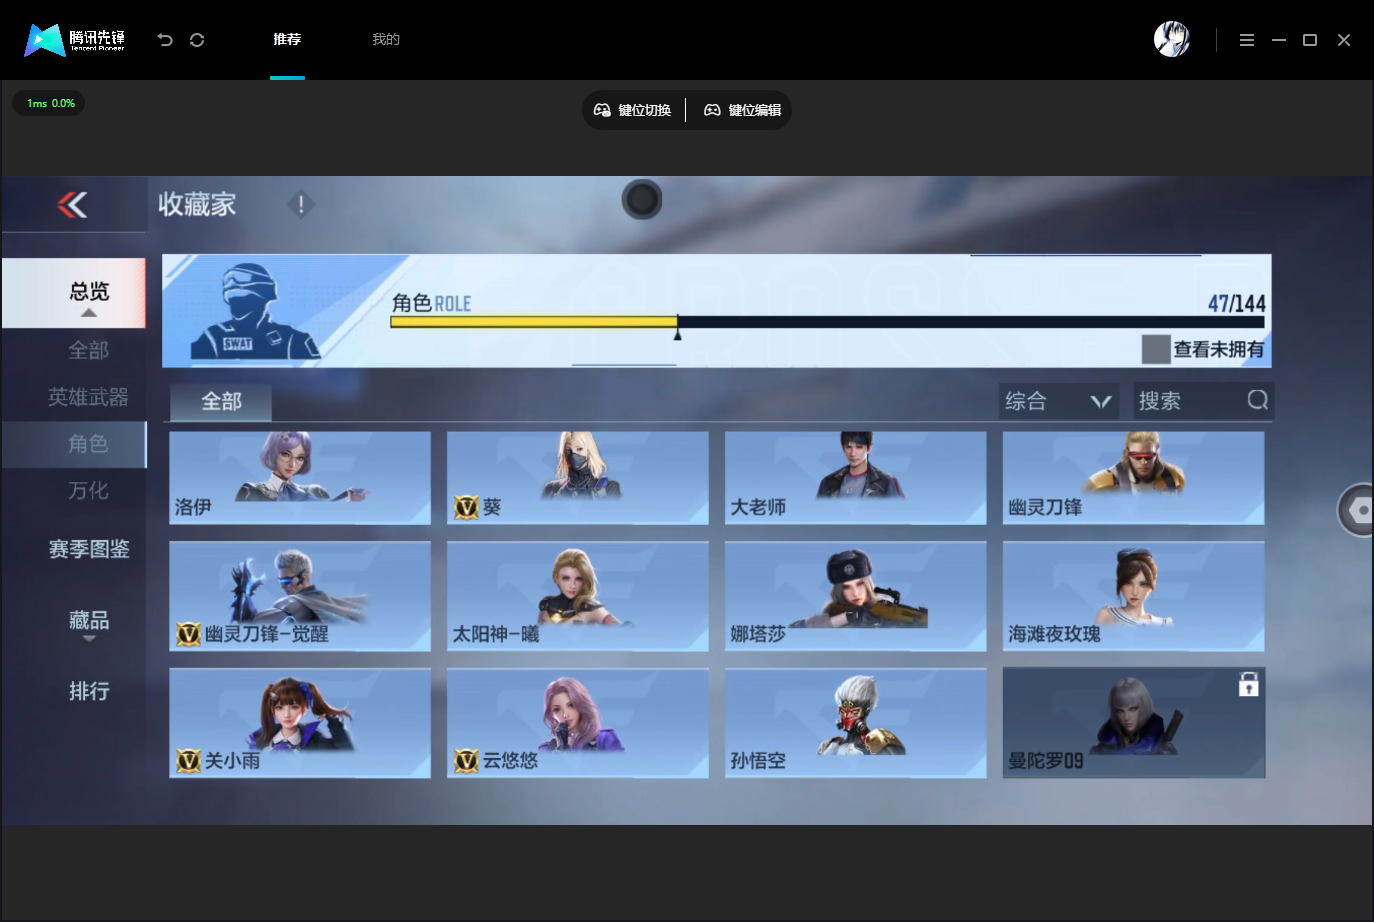Click the 47/144 role count text
1374x922 pixels.
point(1236,303)
